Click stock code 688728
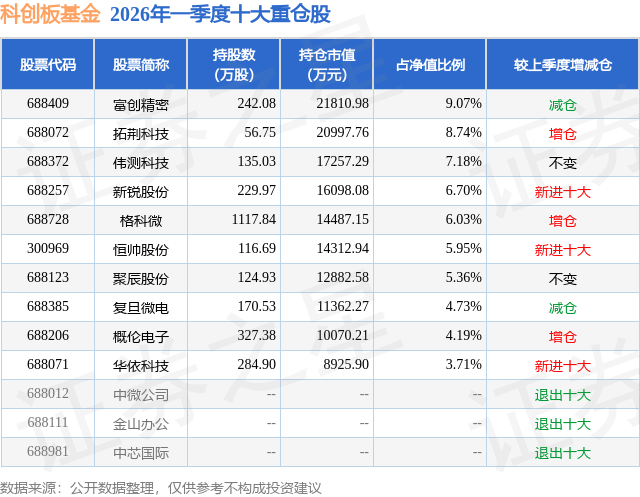This screenshot has height=497, width=640. pos(48,220)
